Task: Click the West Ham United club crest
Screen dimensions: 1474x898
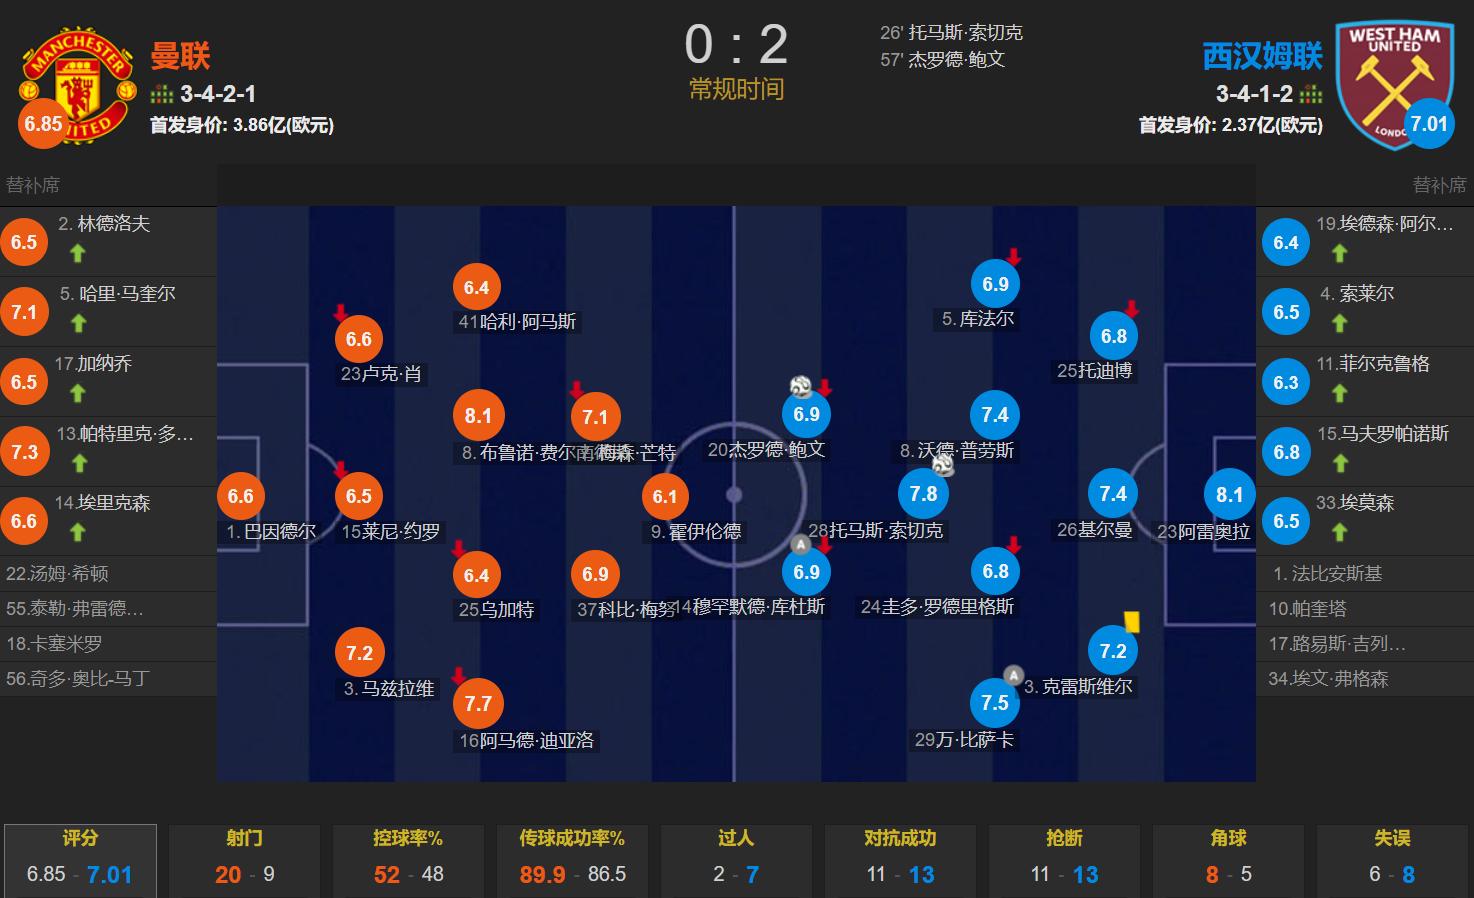Action: (1394, 85)
